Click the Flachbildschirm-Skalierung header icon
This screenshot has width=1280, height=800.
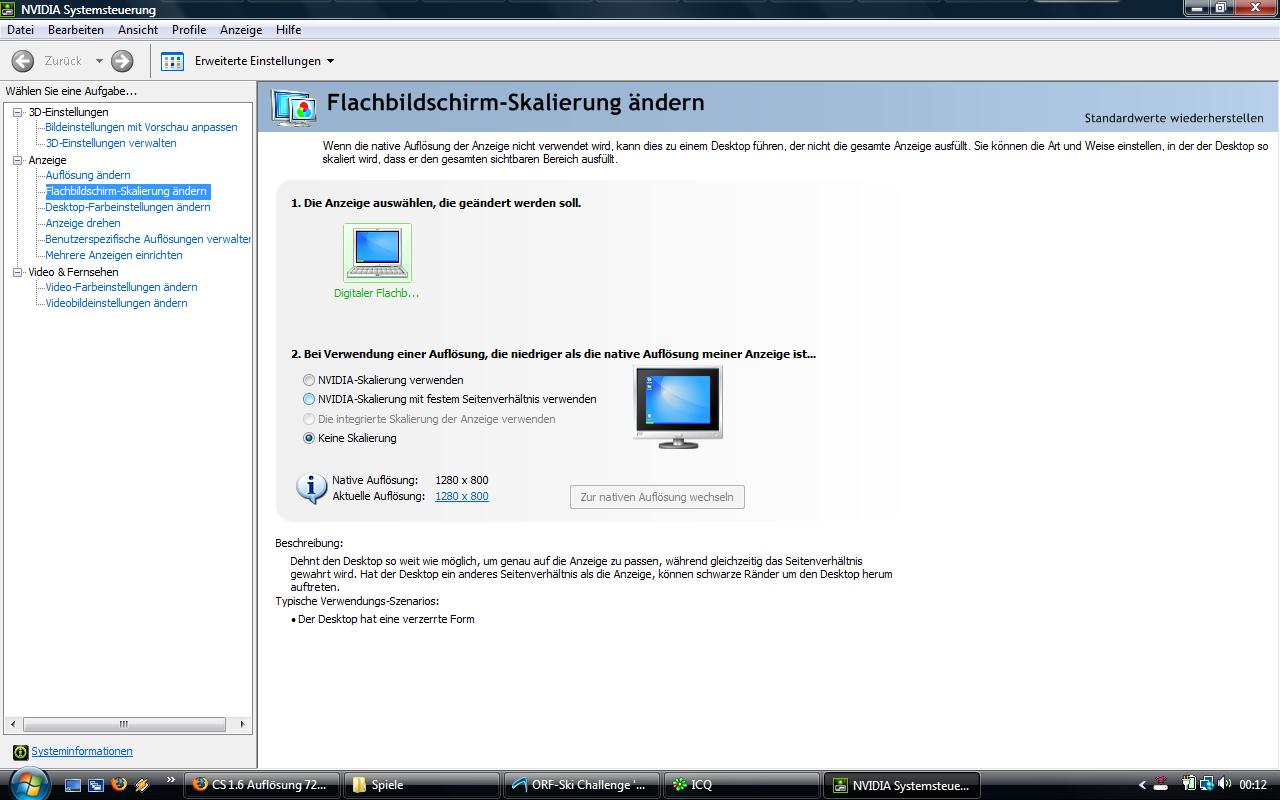(x=294, y=107)
